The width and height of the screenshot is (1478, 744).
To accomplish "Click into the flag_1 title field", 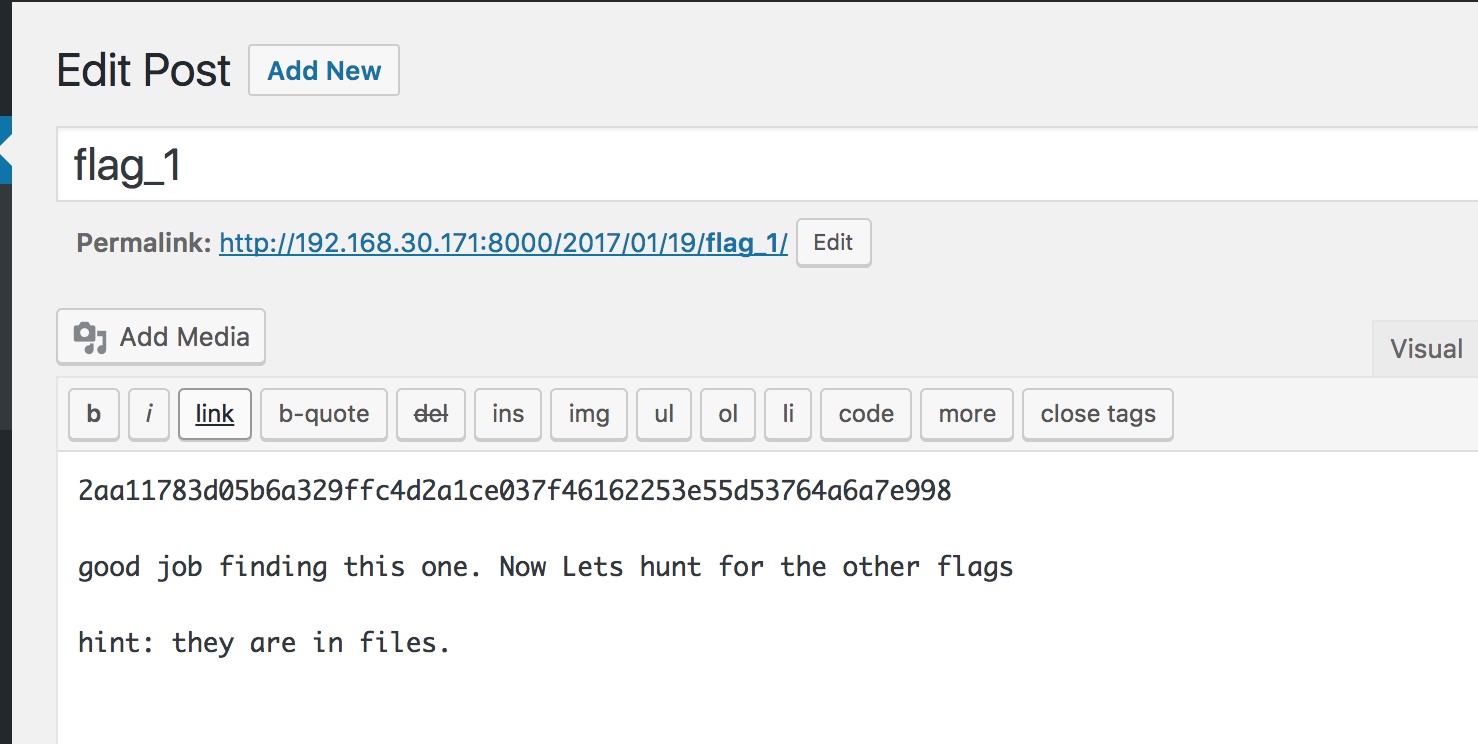I will [x=767, y=165].
